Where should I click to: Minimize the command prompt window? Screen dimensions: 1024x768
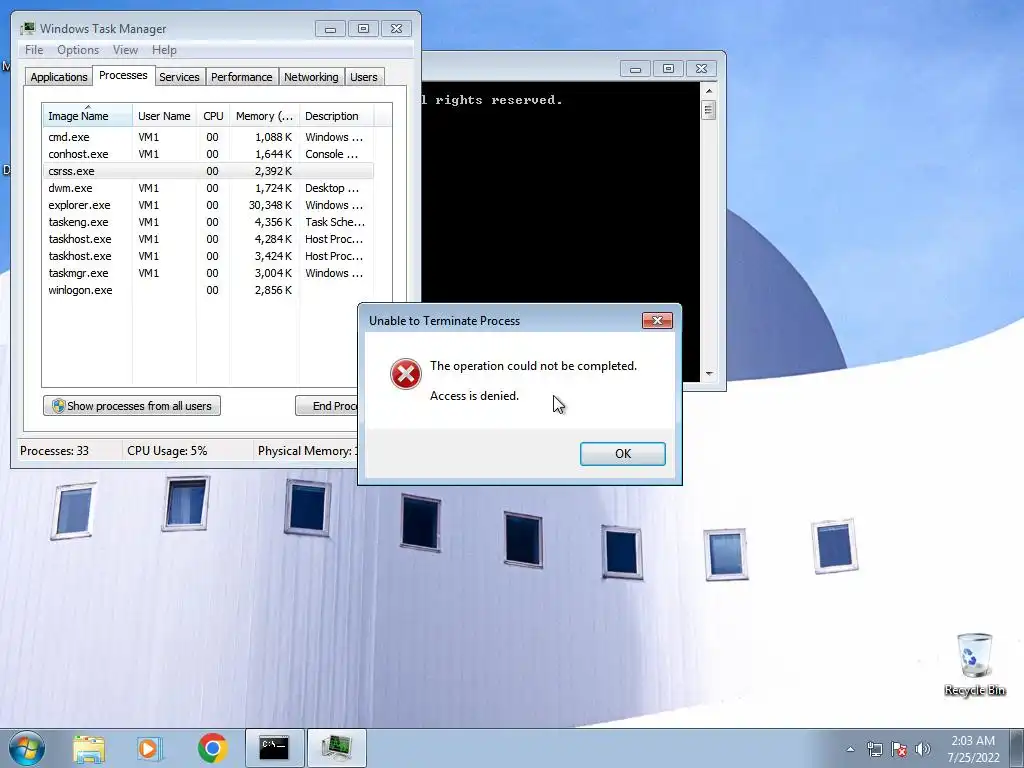(635, 69)
